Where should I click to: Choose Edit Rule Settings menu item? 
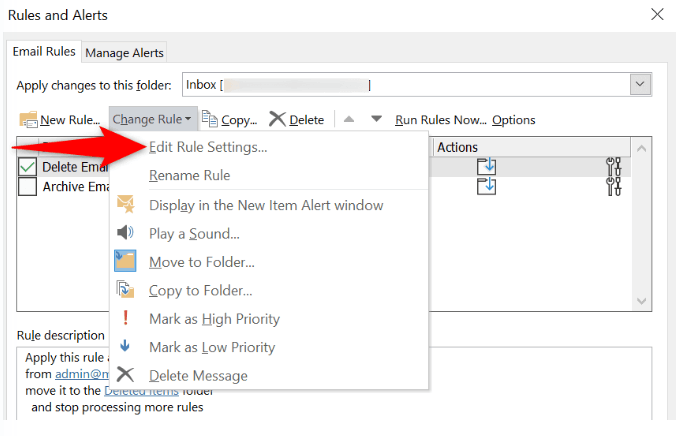point(208,147)
